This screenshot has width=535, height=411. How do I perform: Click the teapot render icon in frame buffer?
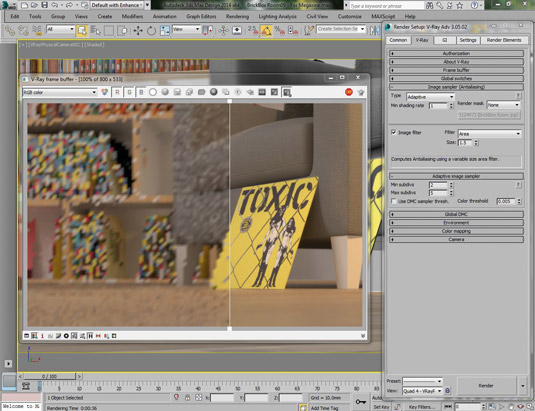(361, 92)
